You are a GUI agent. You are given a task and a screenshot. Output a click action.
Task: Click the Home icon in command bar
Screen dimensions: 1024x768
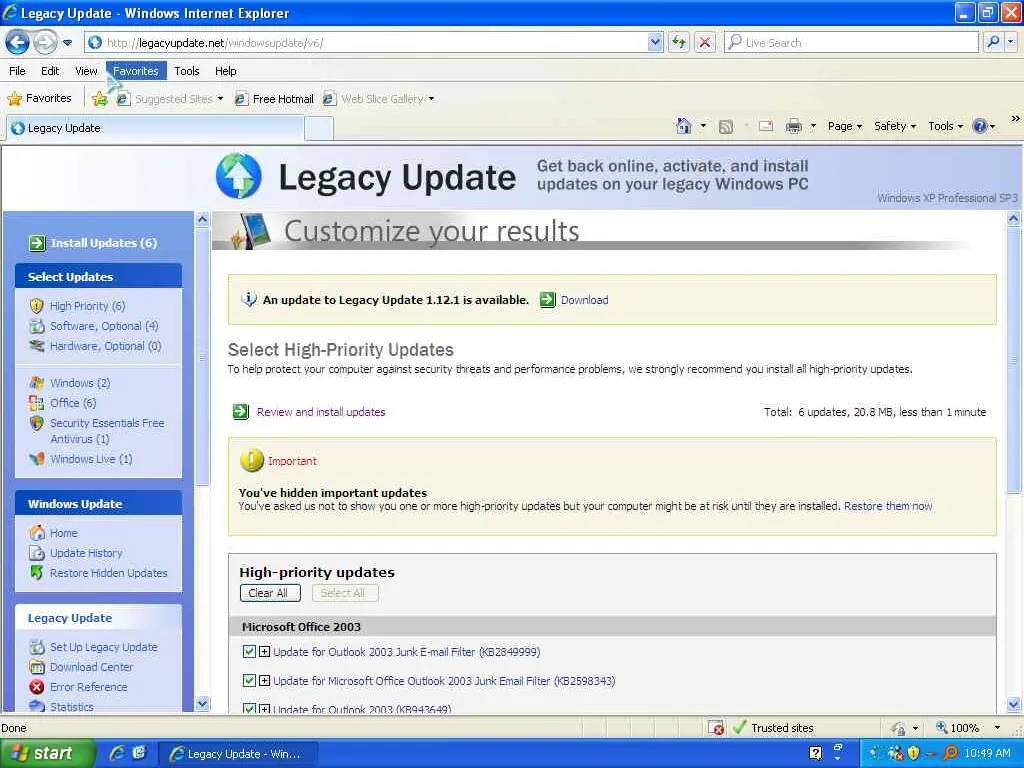click(683, 126)
